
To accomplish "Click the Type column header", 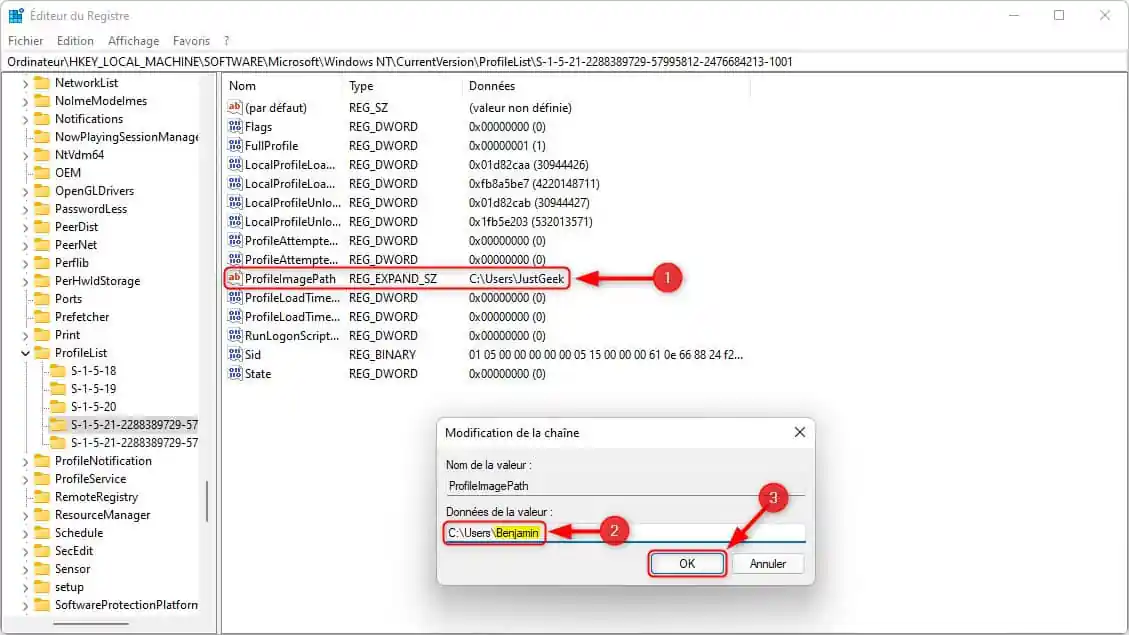I will pos(402,86).
